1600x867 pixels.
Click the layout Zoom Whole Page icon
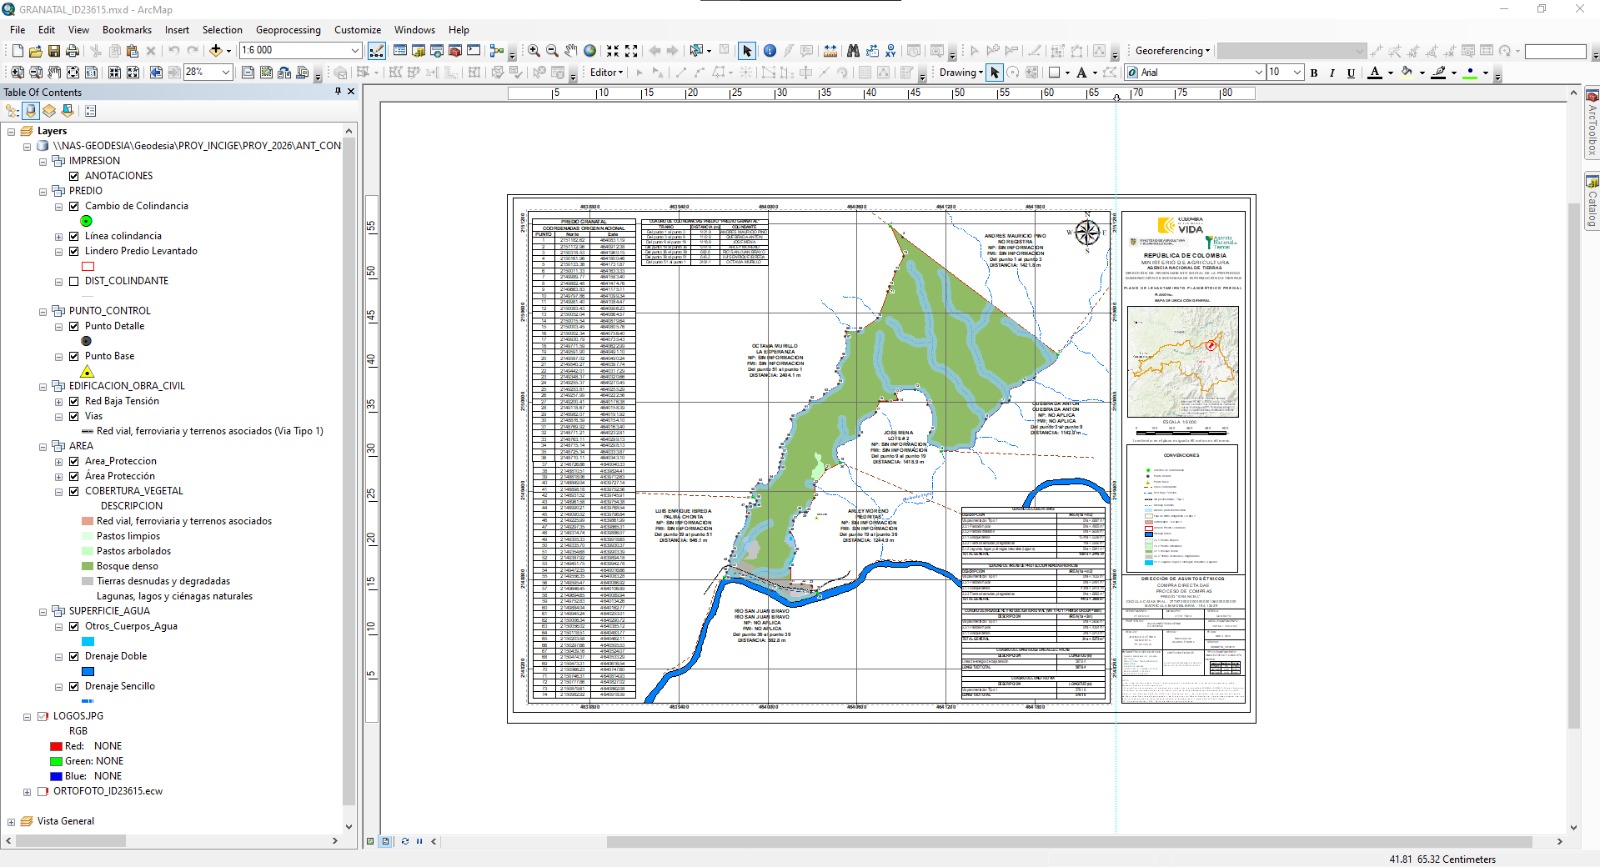pyautogui.click(x=73, y=72)
